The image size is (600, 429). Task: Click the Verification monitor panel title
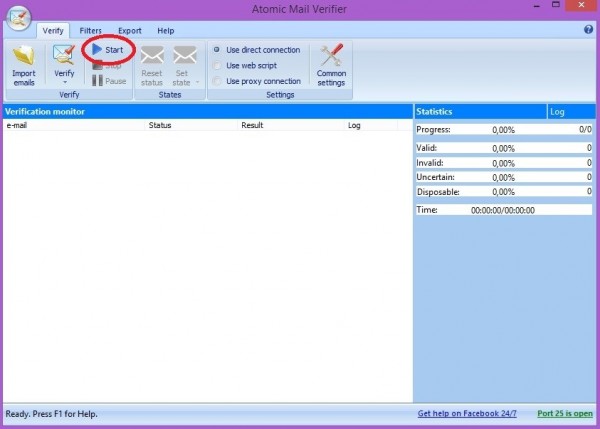pos(45,112)
